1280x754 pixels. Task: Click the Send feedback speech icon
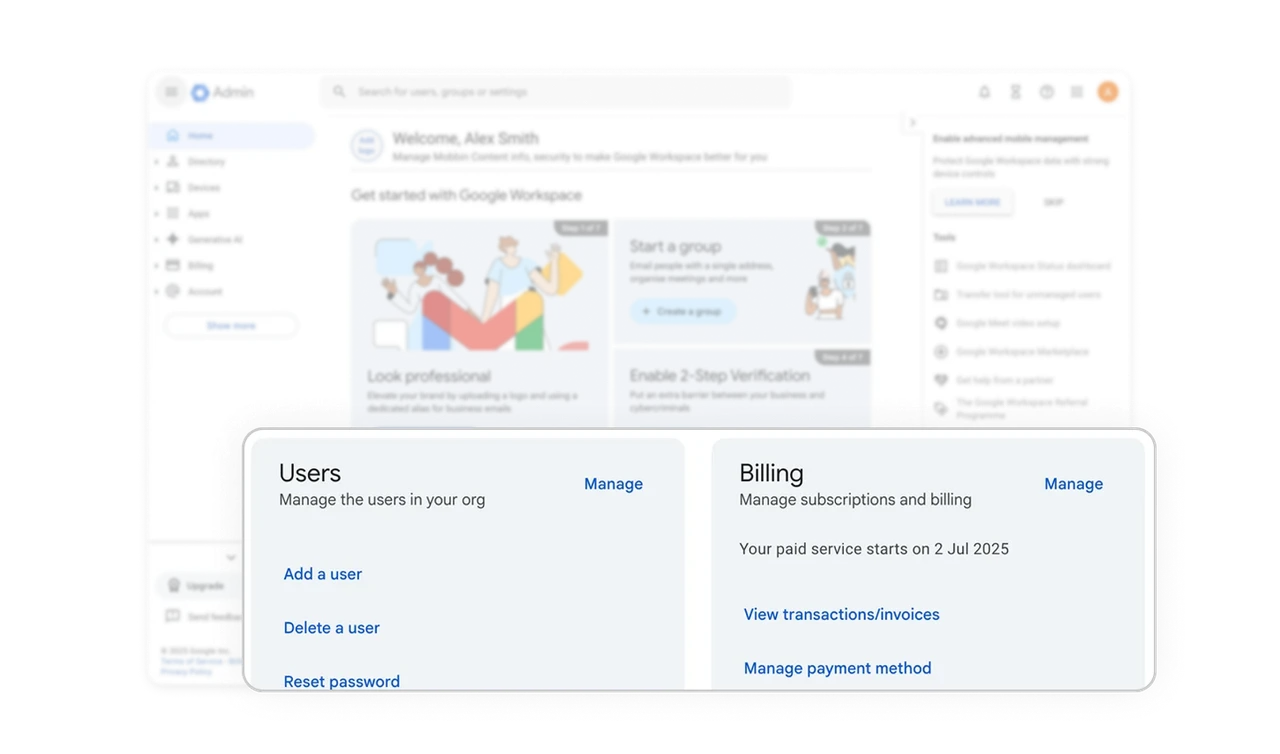[173, 616]
